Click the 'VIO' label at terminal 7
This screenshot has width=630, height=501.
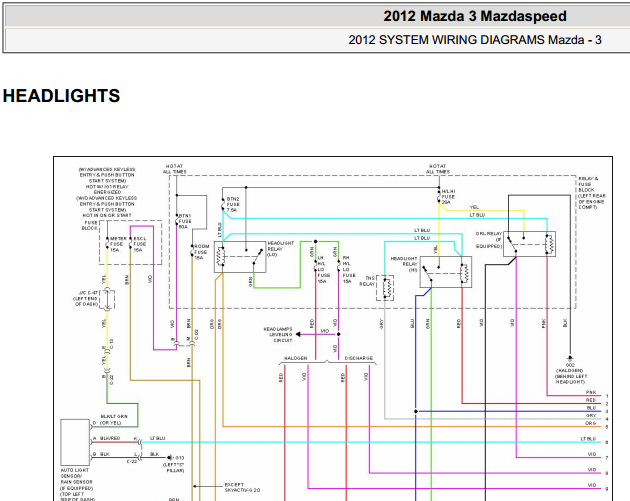592,454
